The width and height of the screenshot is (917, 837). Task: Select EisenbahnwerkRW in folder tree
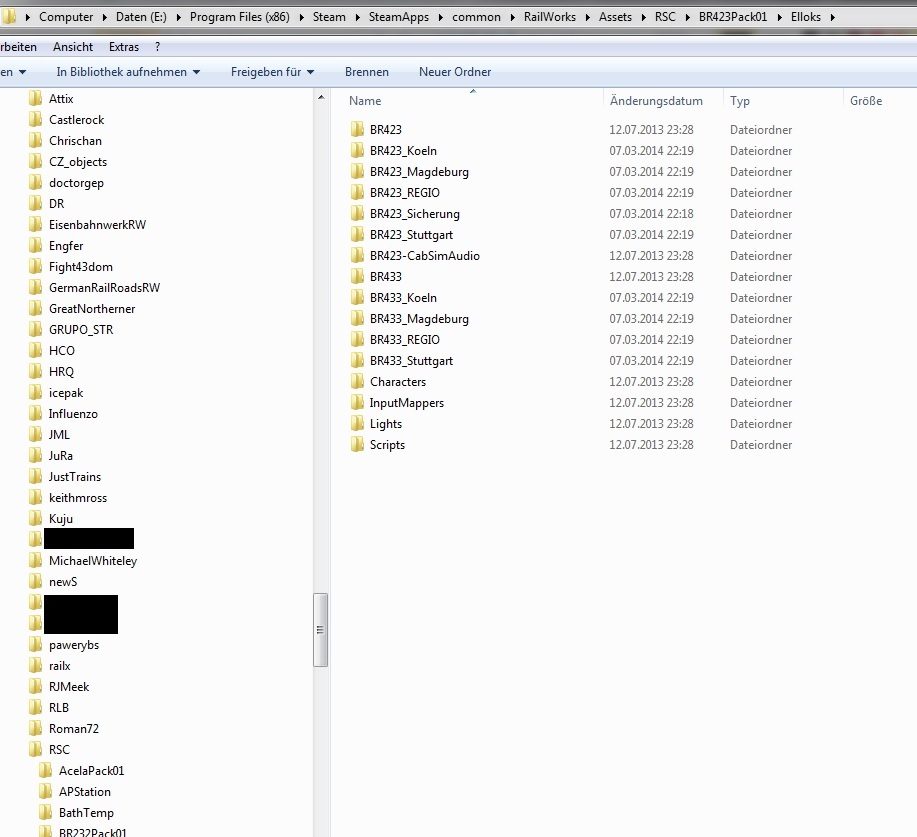(98, 225)
